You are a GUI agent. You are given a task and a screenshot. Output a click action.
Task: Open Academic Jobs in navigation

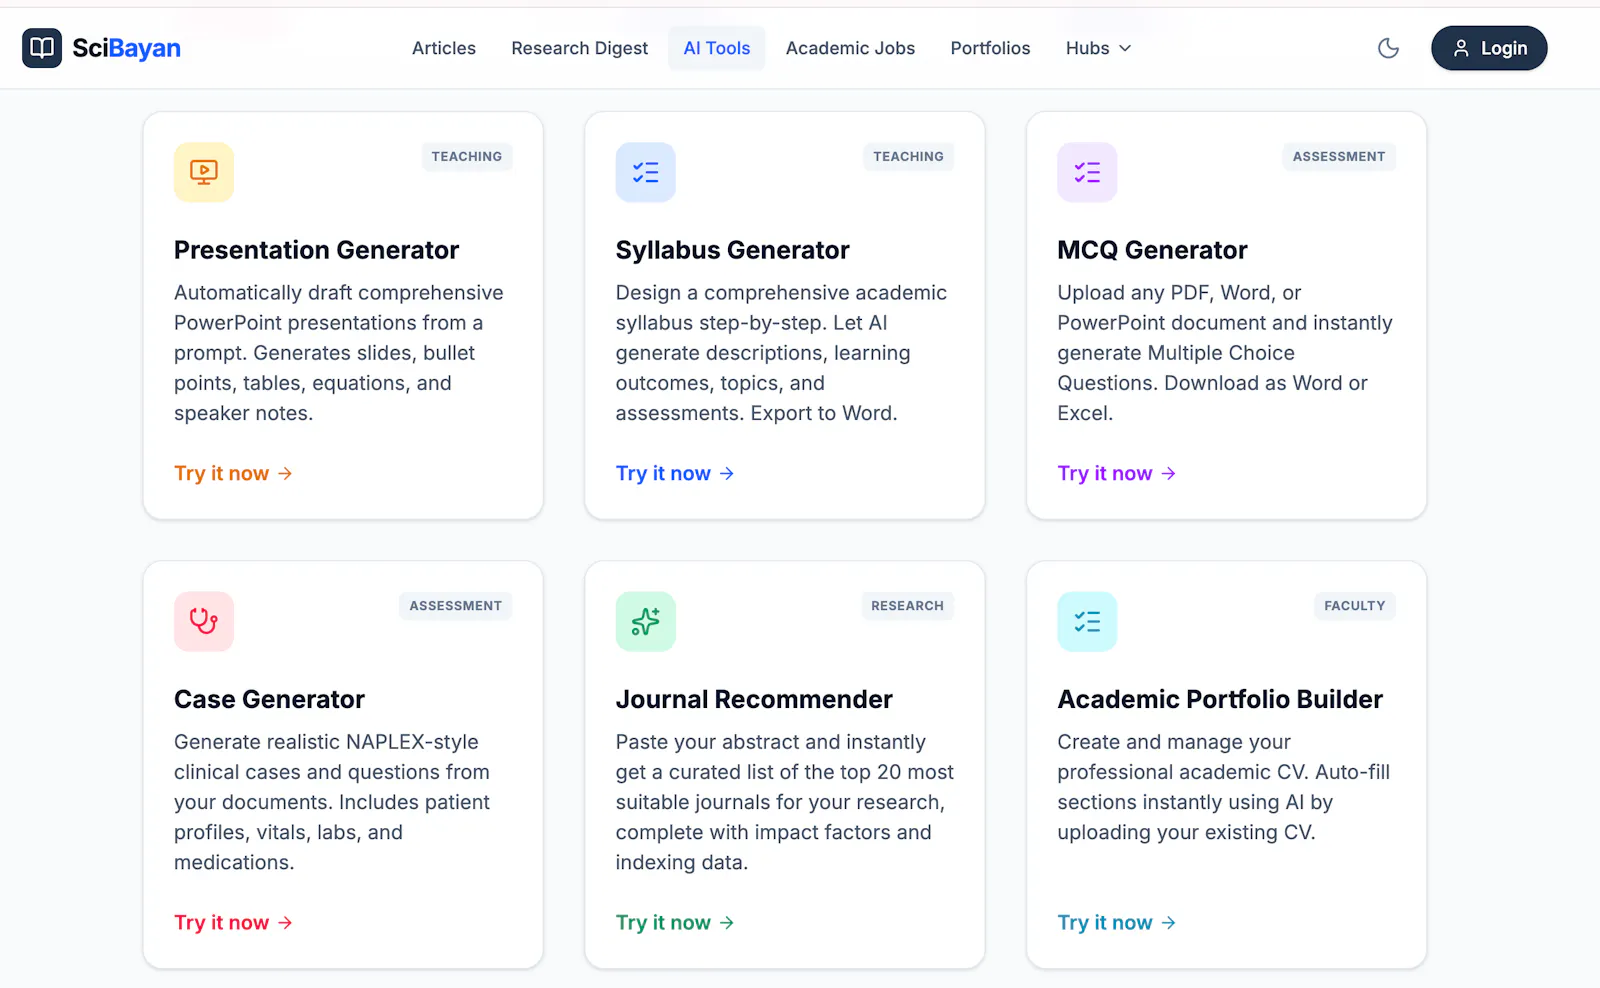tap(850, 48)
